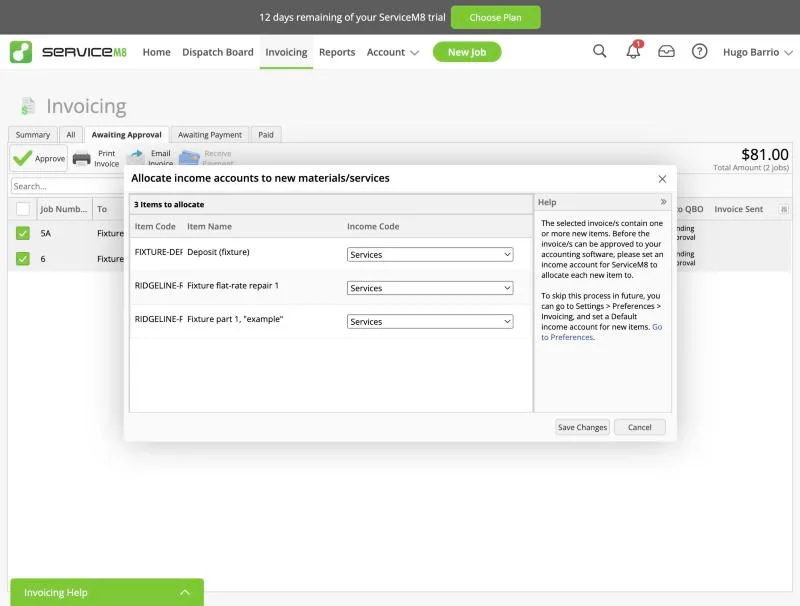Viewport: 800px width, 606px height.
Task: Uncheck the checkbox for job 5A
Action: (23, 233)
